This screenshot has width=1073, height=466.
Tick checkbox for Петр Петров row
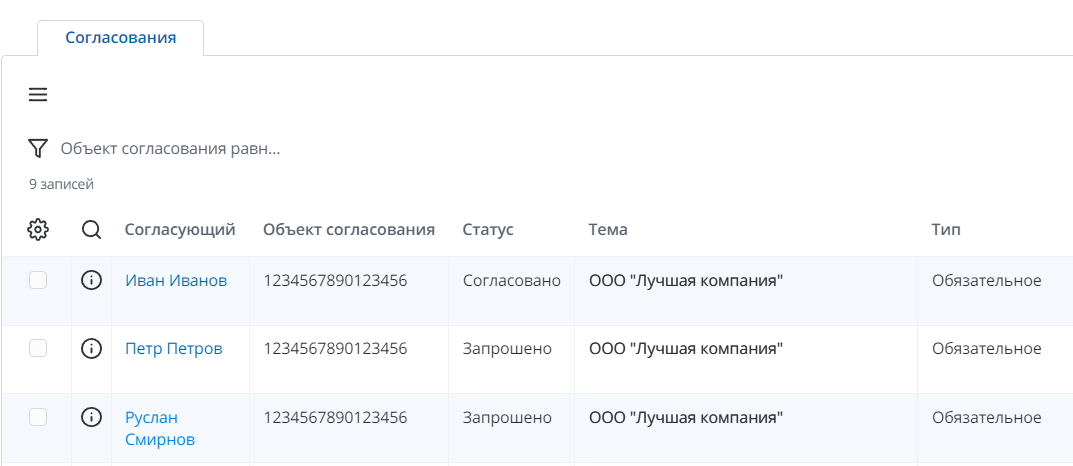coord(38,349)
